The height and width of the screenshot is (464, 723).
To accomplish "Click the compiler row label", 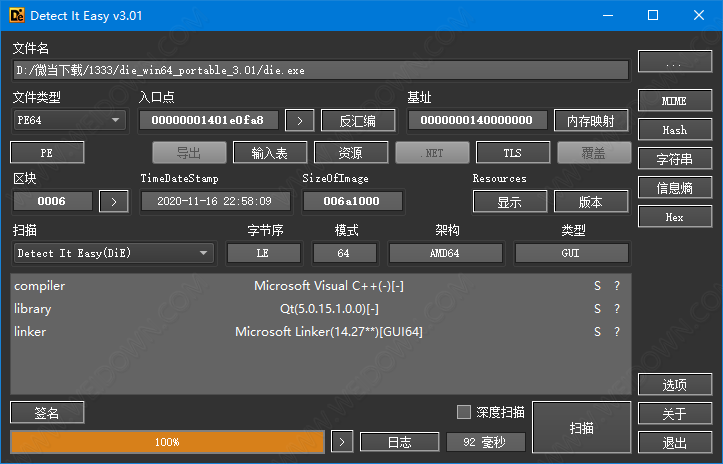I will [x=40, y=286].
